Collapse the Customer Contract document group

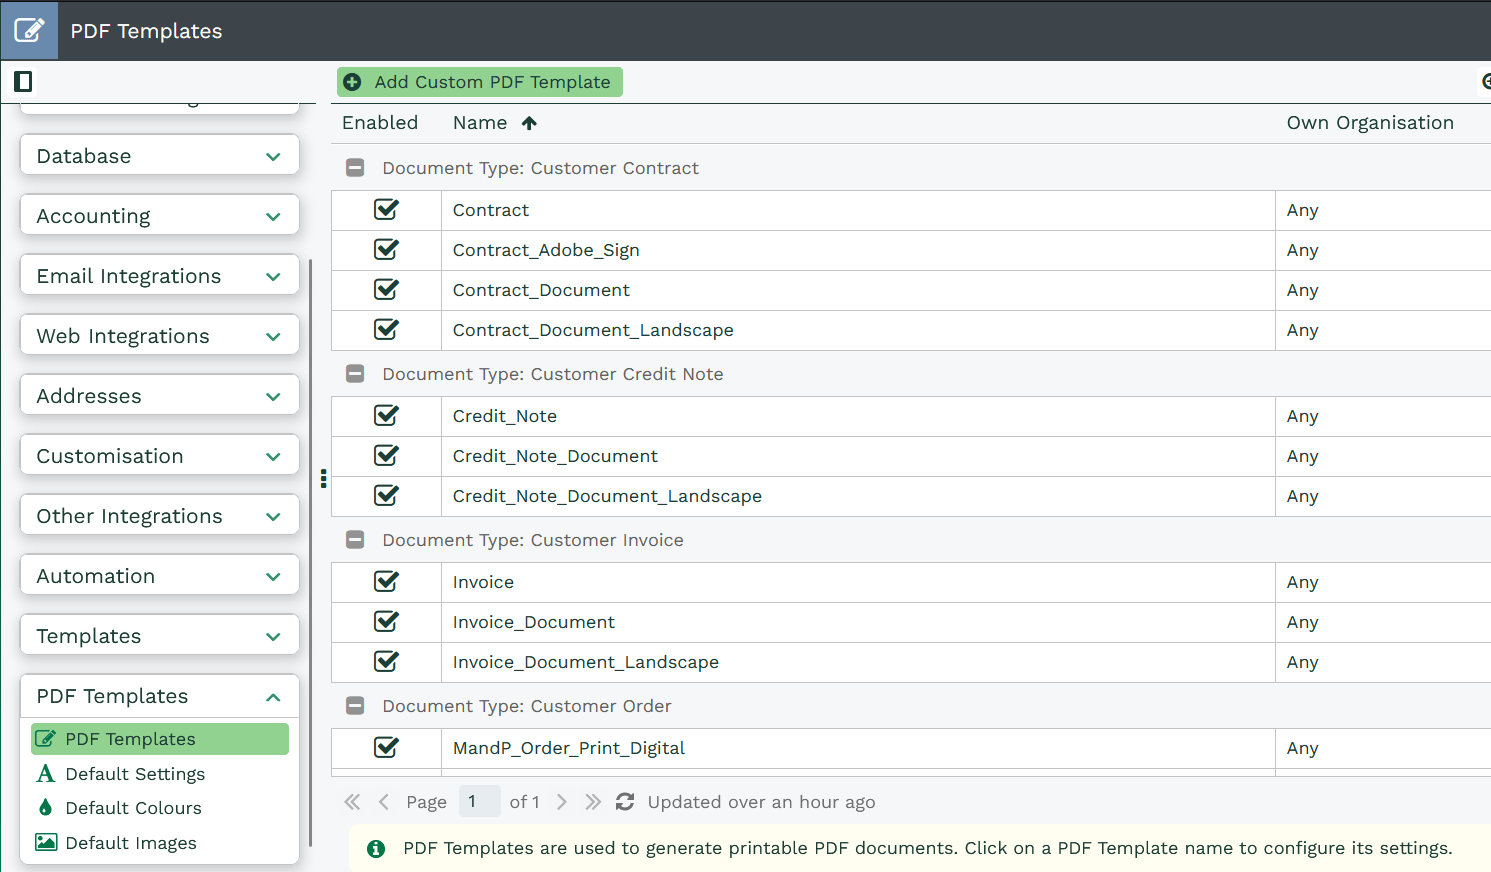[355, 168]
